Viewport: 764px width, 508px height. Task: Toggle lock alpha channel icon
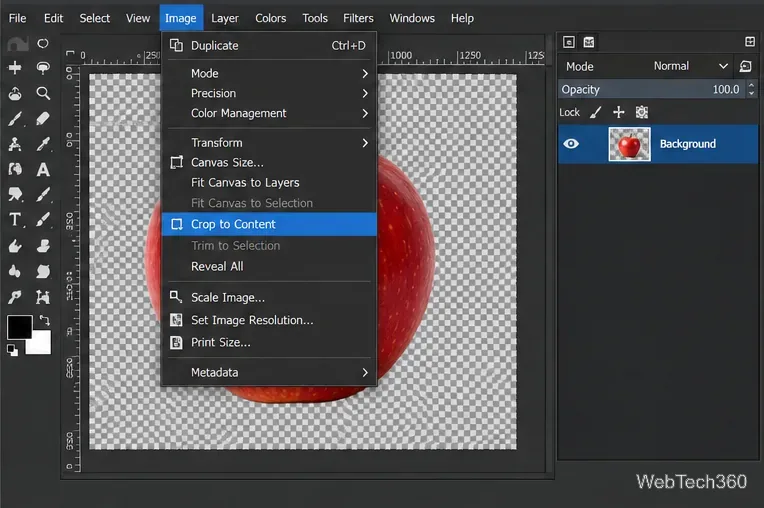[x=642, y=113]
